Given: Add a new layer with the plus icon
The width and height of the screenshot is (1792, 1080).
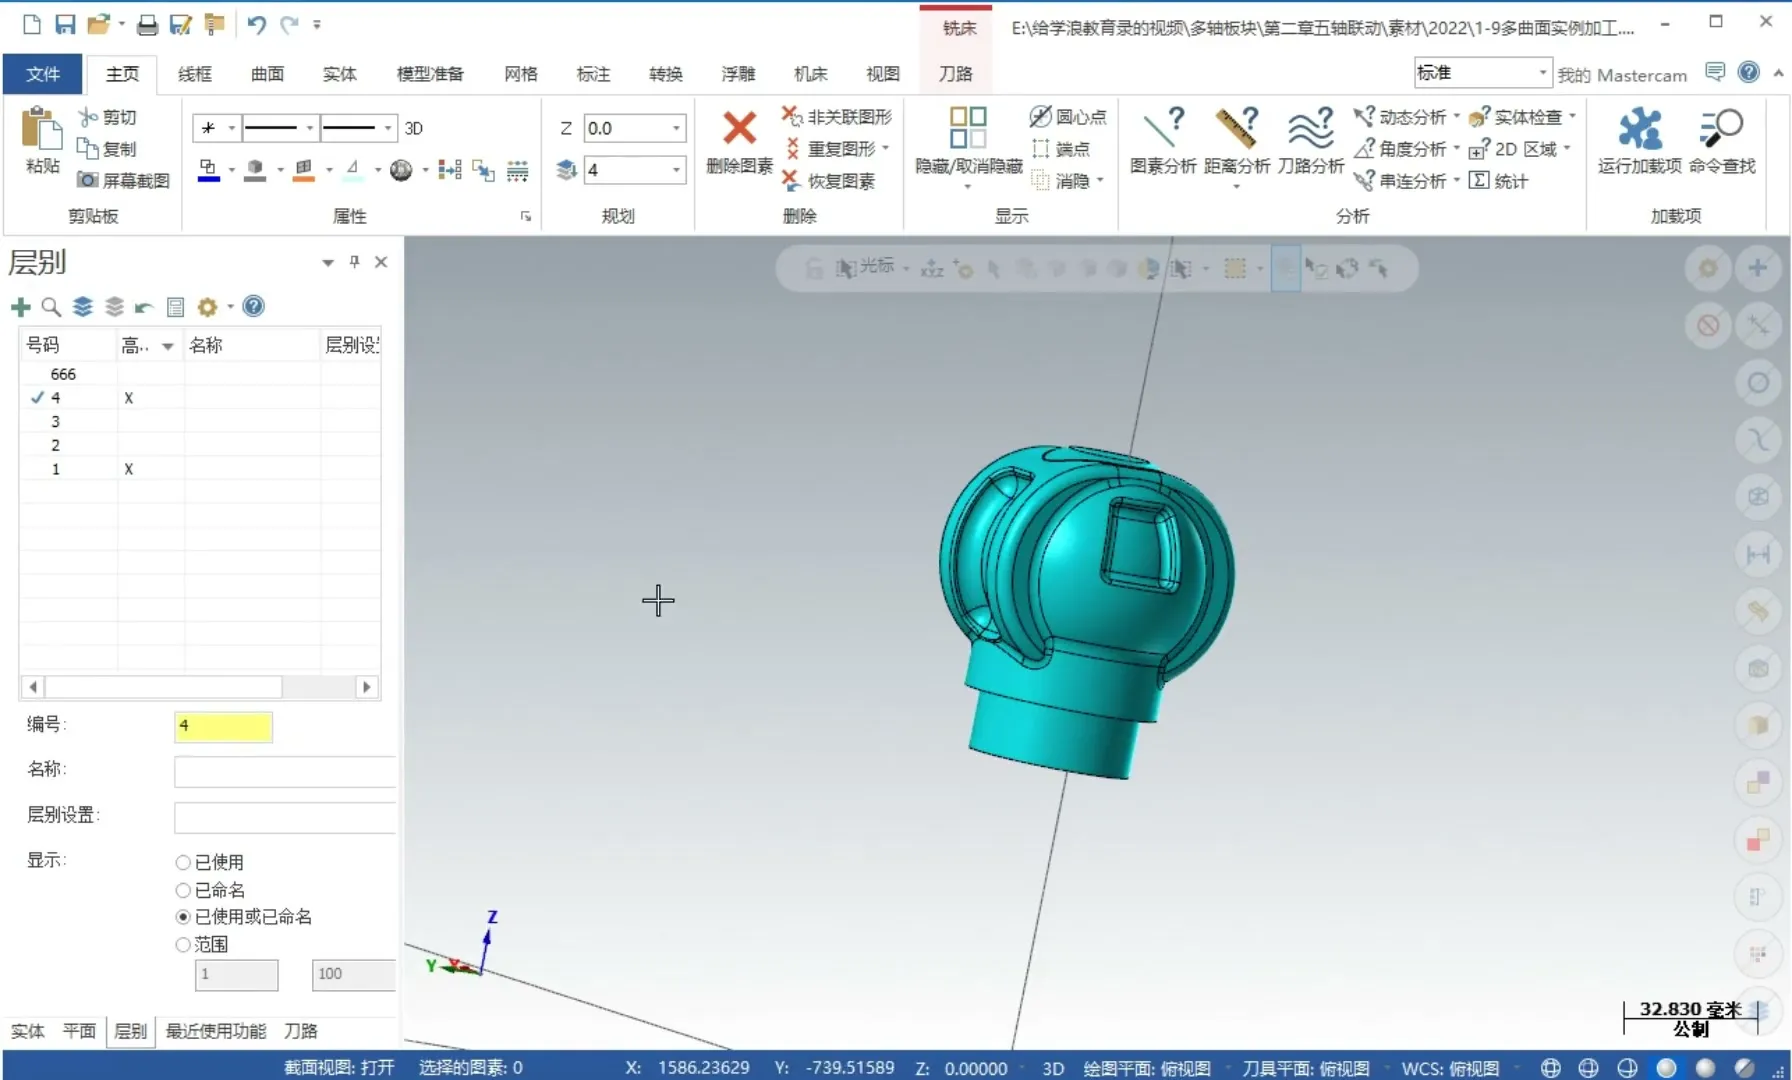Looking at the screenshot, I should click(x=21, y=307).
